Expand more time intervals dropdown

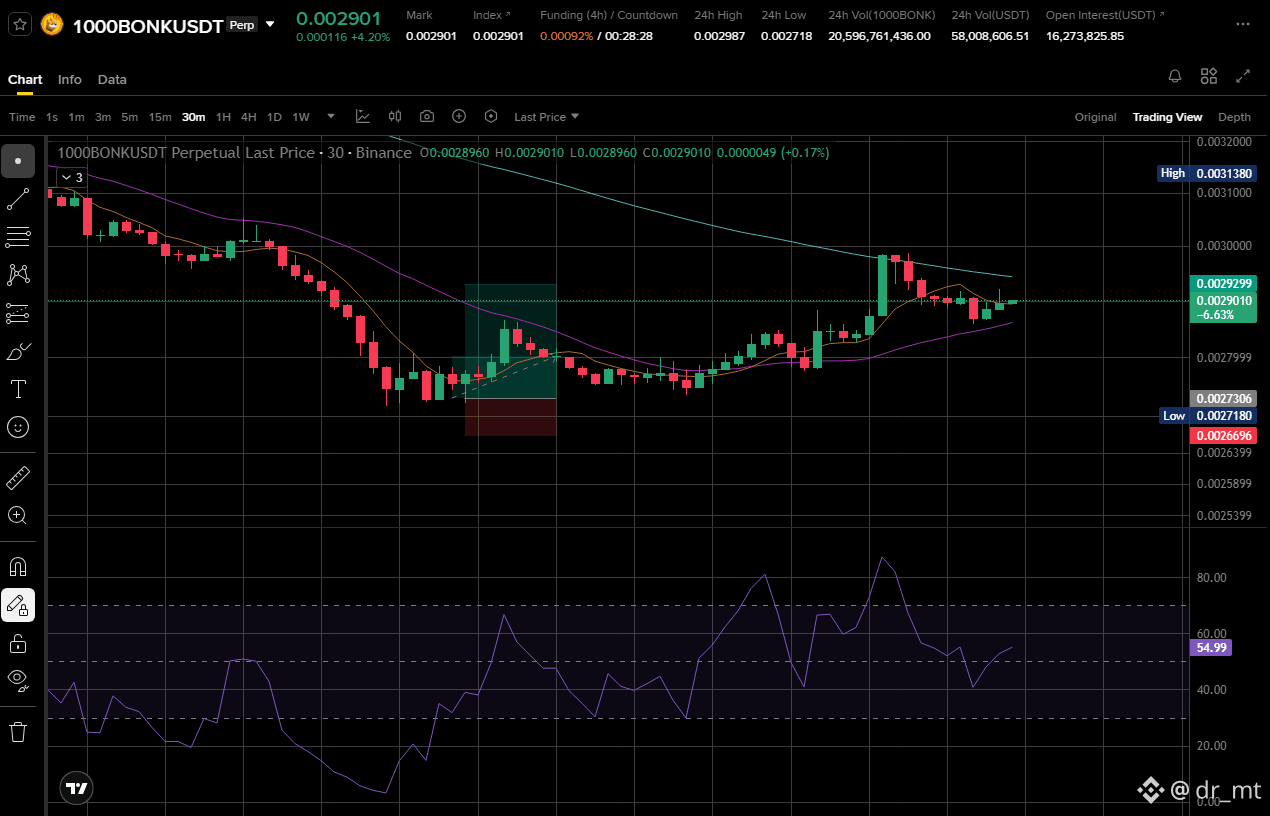(331, 117)
